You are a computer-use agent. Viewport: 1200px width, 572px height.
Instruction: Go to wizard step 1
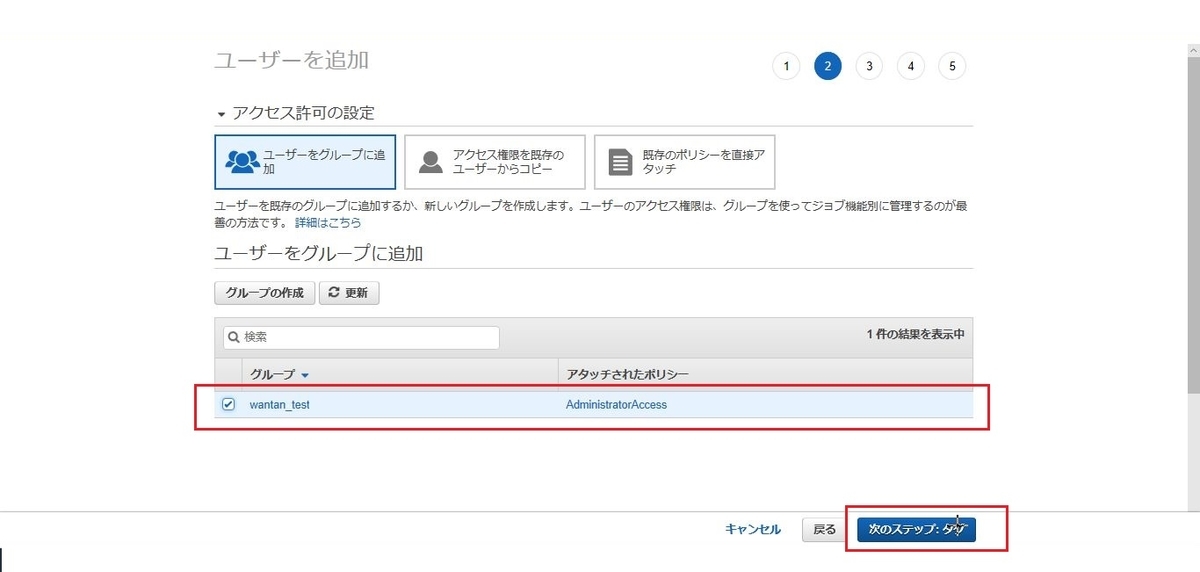[786, 66]
